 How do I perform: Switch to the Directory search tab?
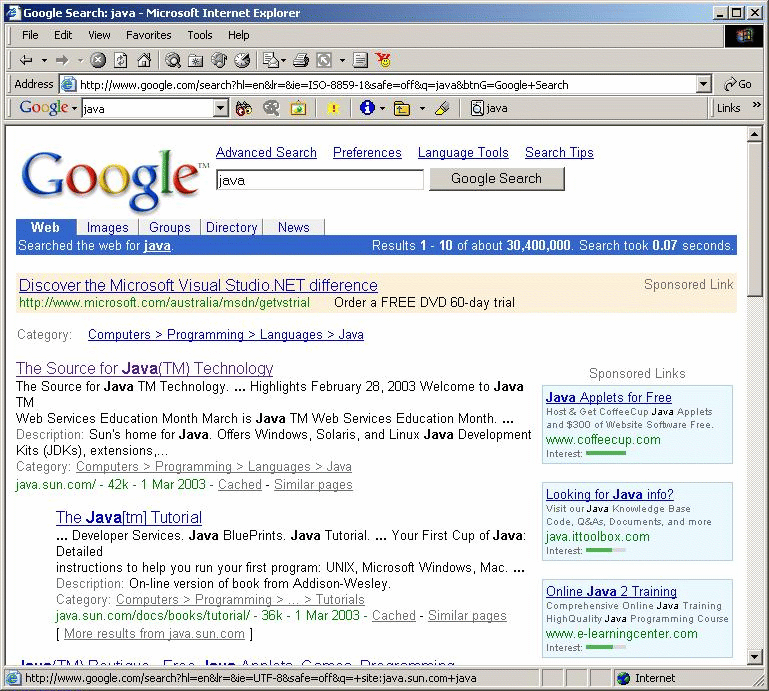coord(231,228)
